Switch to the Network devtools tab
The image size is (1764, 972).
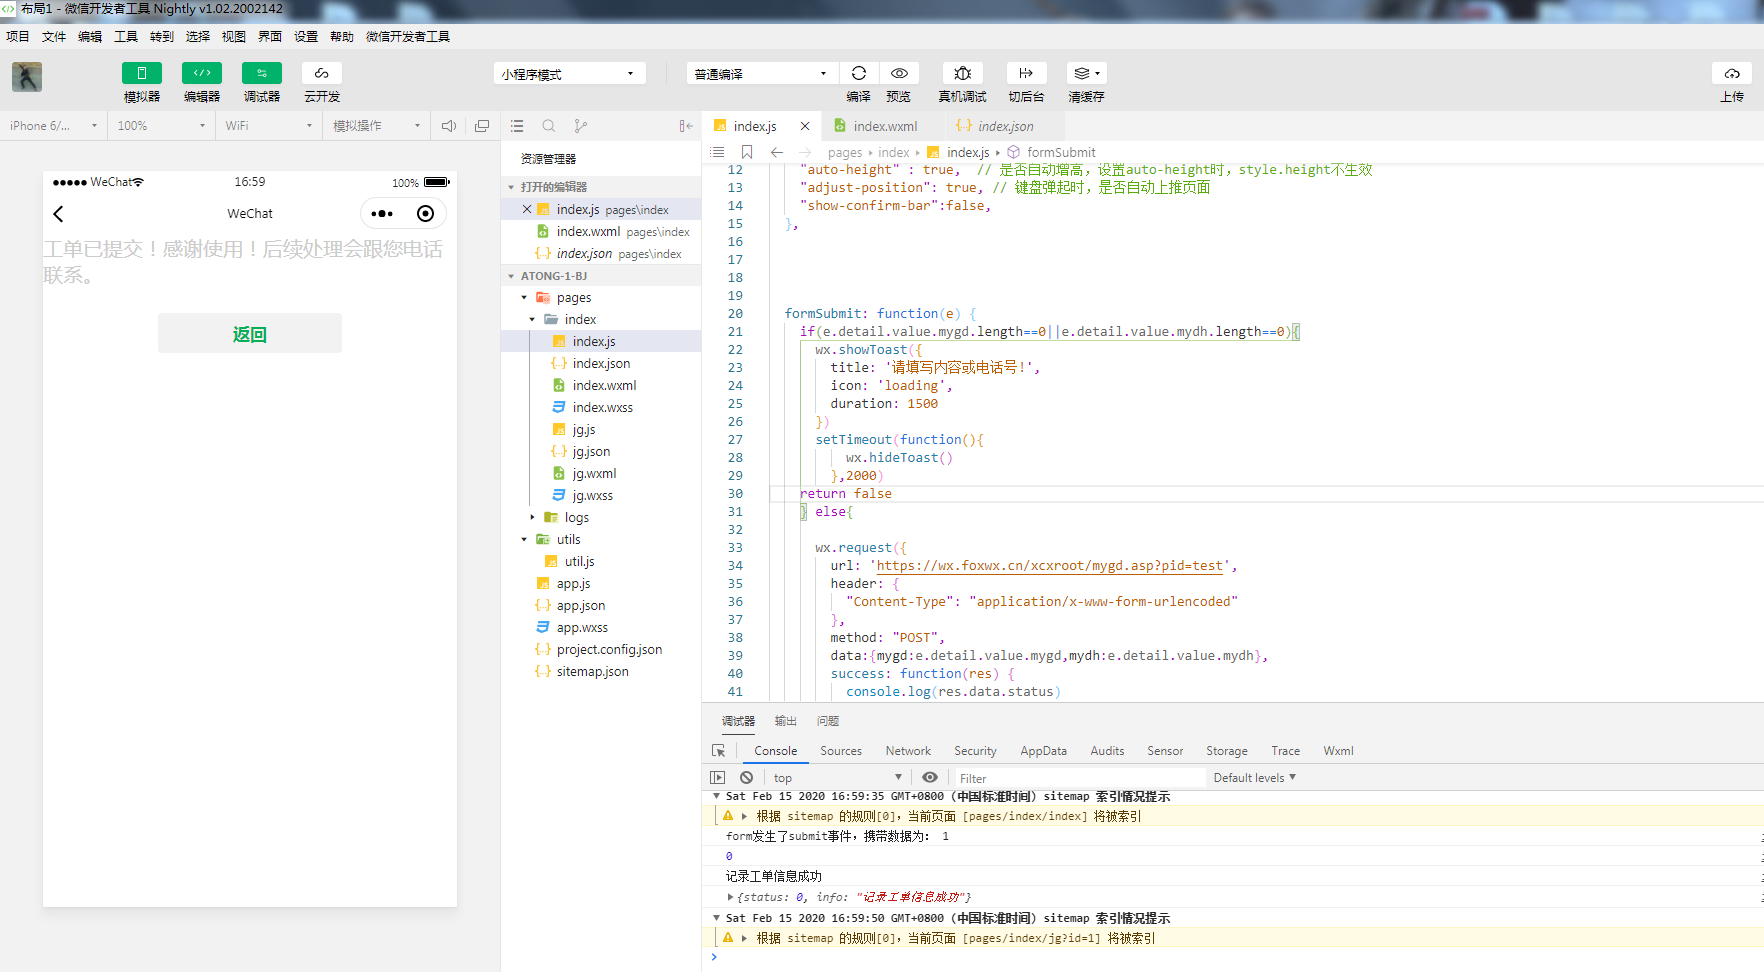(x=908, y=751)
